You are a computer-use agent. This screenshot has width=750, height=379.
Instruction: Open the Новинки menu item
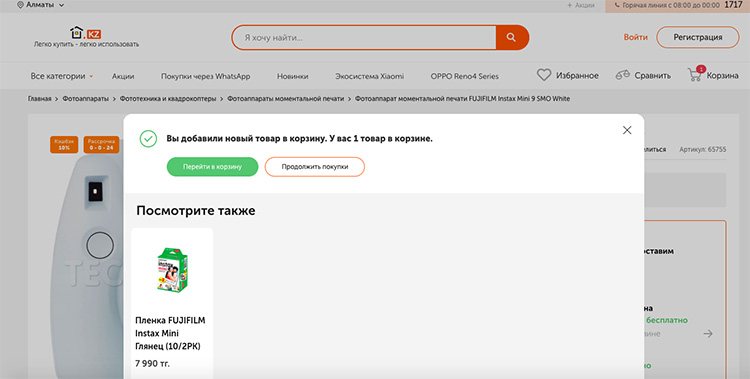tap(292, 76)
